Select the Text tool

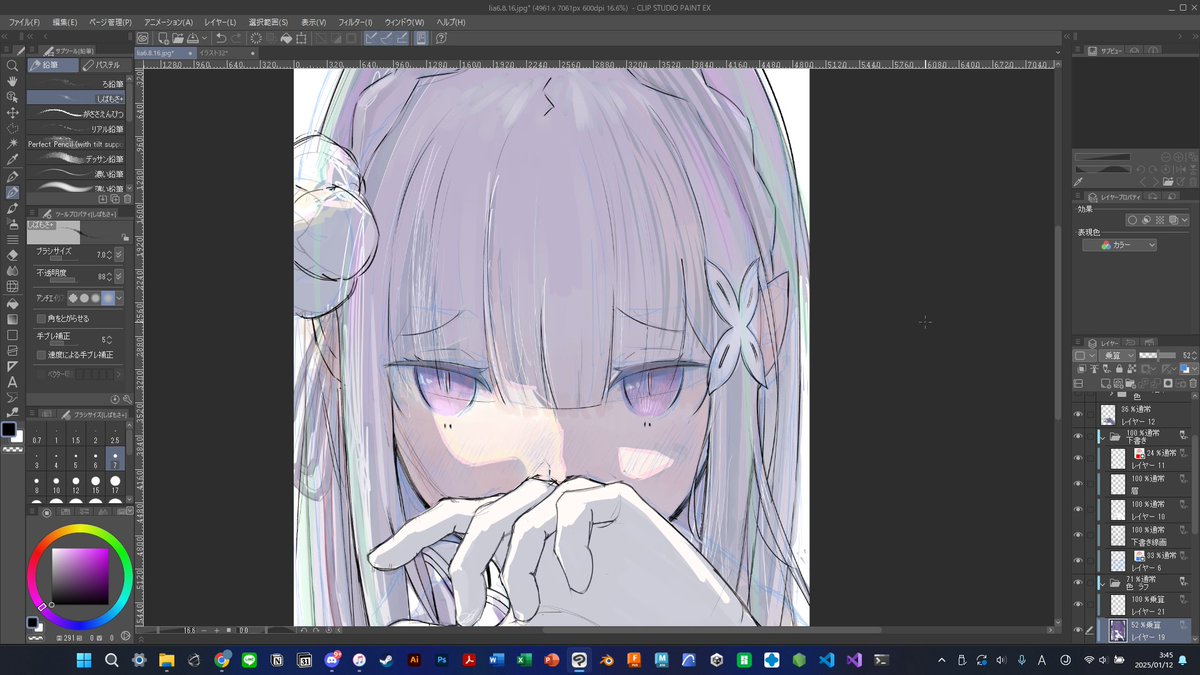click(x=12, y=382)
